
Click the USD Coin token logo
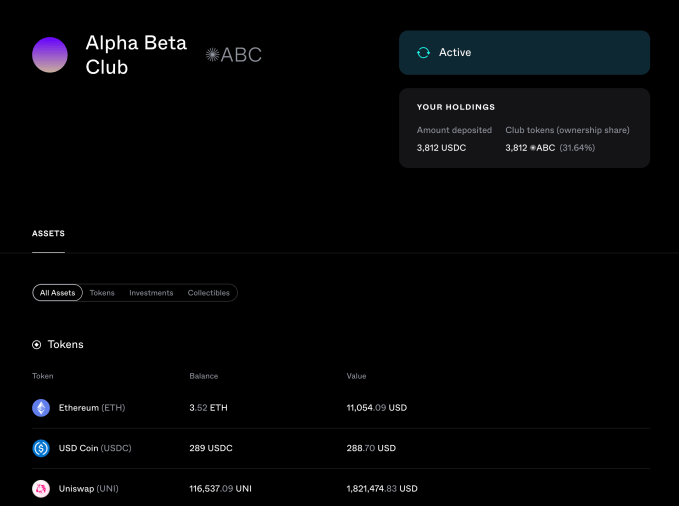pos(41,448)
